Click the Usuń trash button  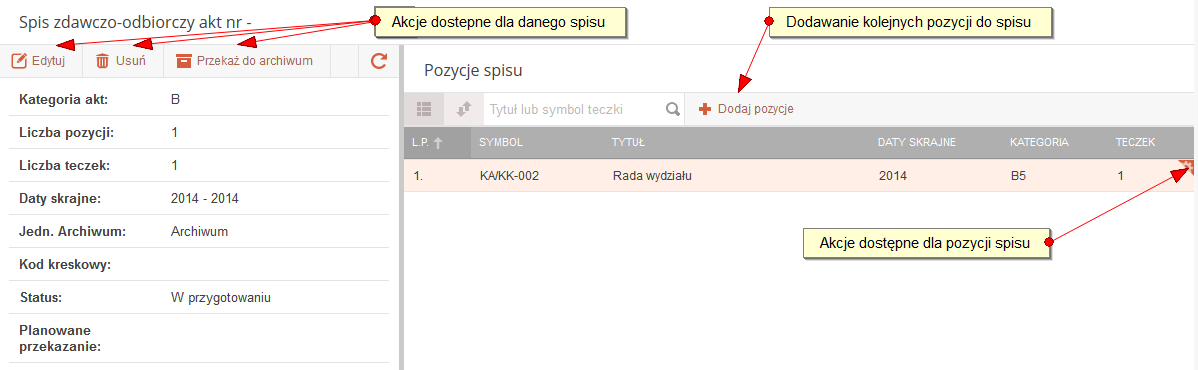122,61
